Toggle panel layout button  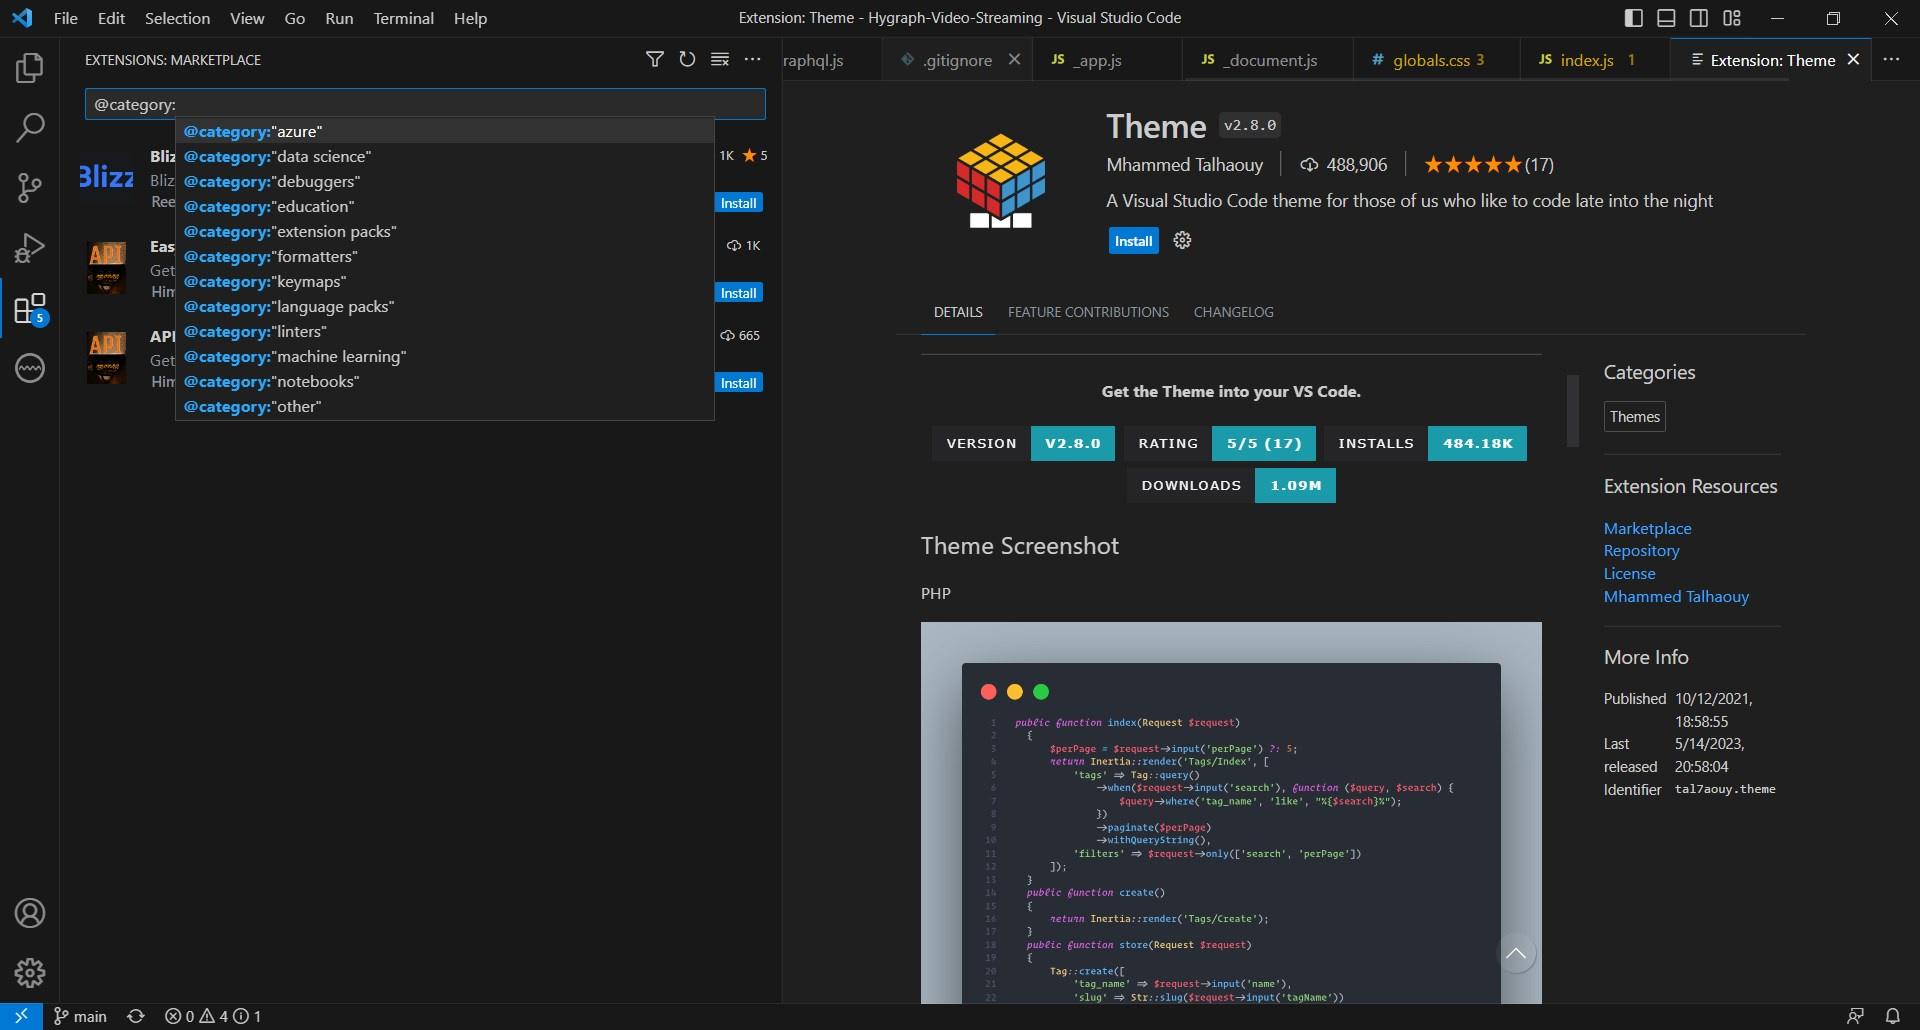pyautogui.click(x=1666, y=18)
